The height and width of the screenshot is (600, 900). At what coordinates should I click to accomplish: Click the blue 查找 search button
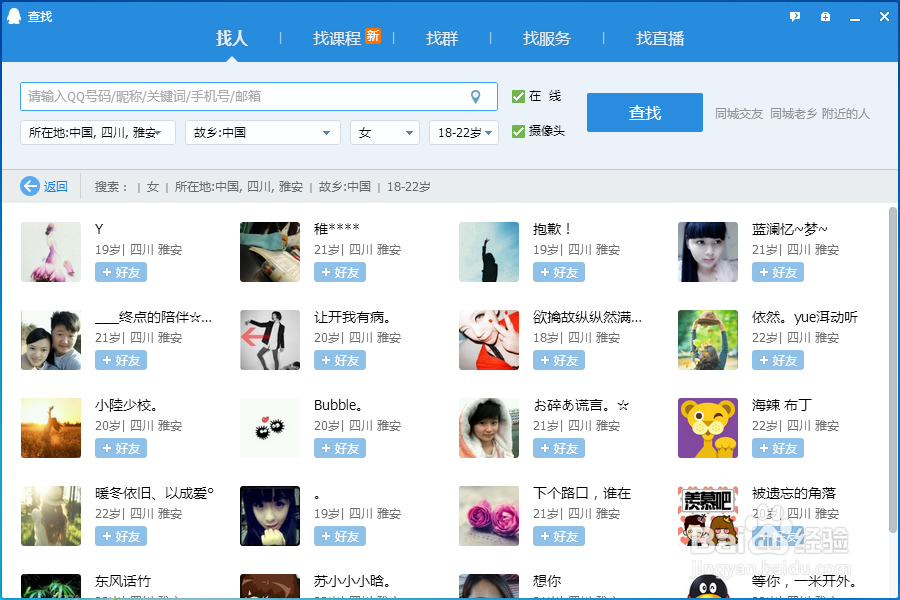(645, 113)
